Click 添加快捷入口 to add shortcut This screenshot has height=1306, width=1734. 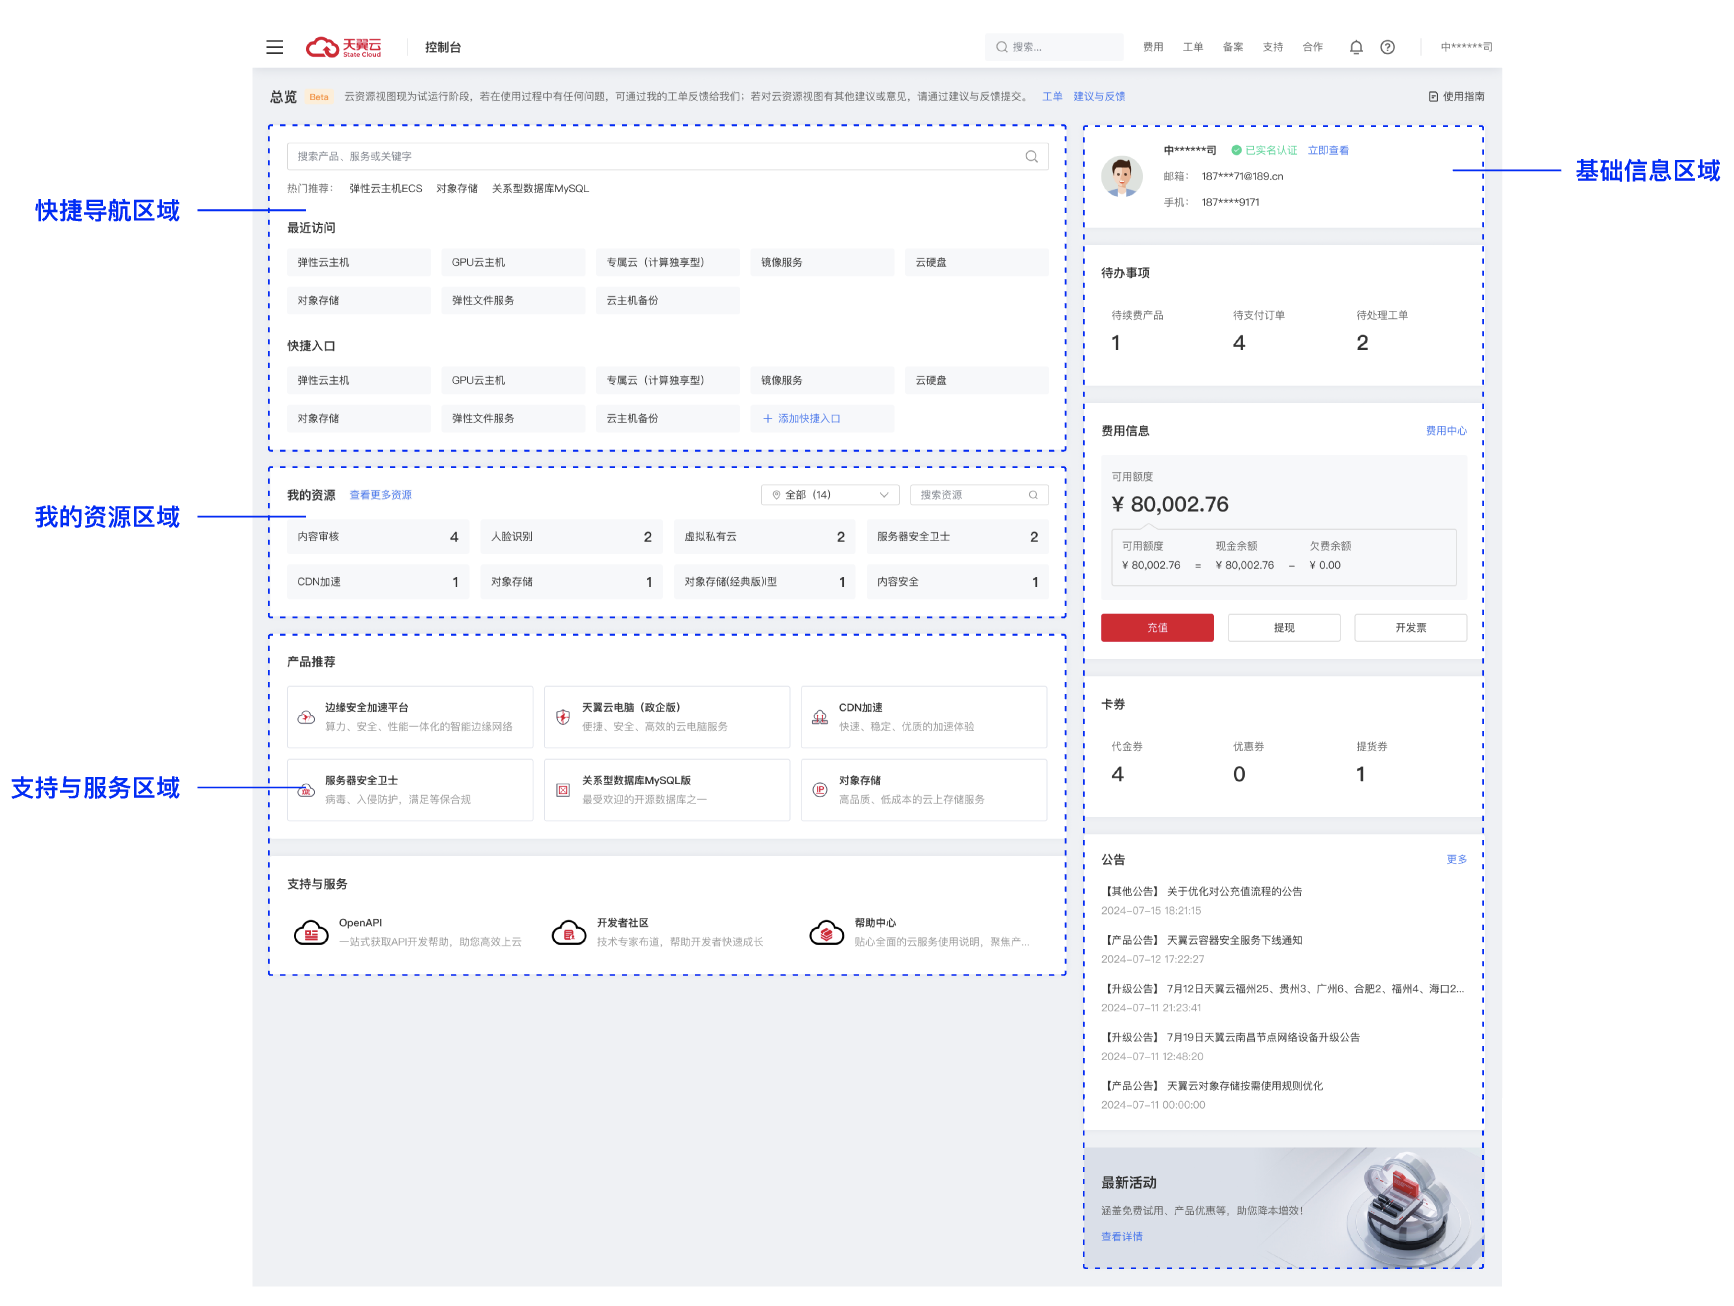coord(822,419)
